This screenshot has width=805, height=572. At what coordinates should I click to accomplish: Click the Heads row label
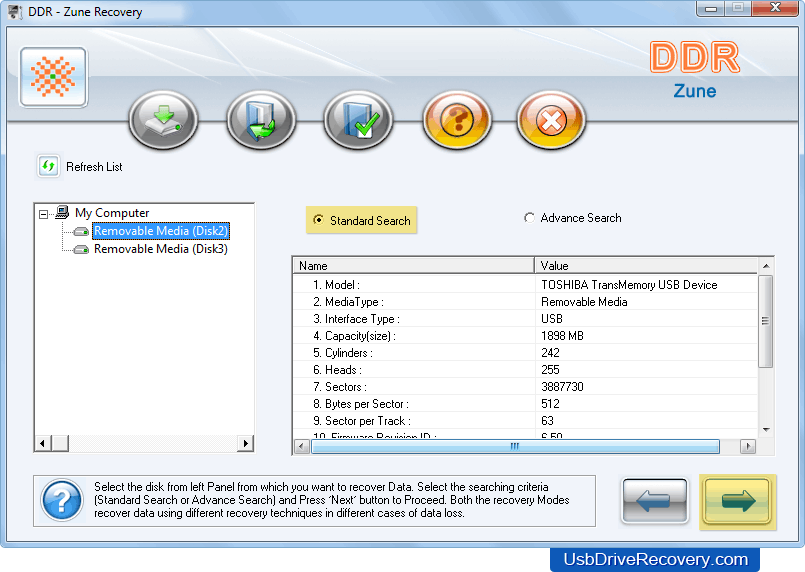pyautogui.click(x=337, y=370)
